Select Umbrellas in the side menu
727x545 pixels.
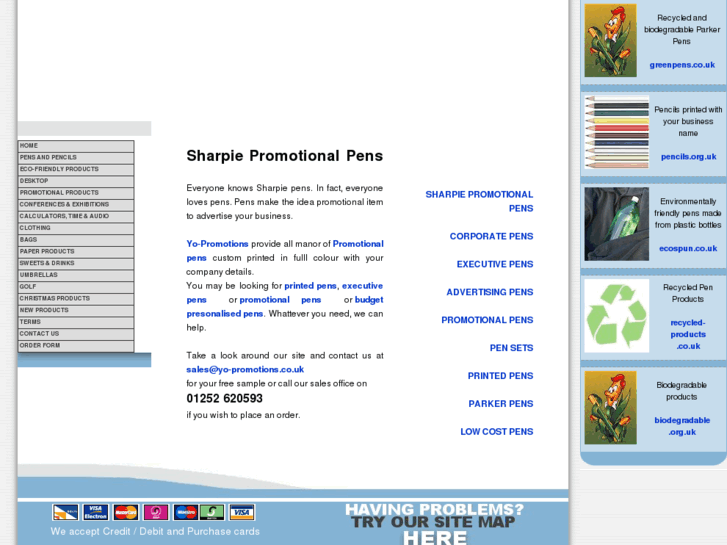point(76,275)
